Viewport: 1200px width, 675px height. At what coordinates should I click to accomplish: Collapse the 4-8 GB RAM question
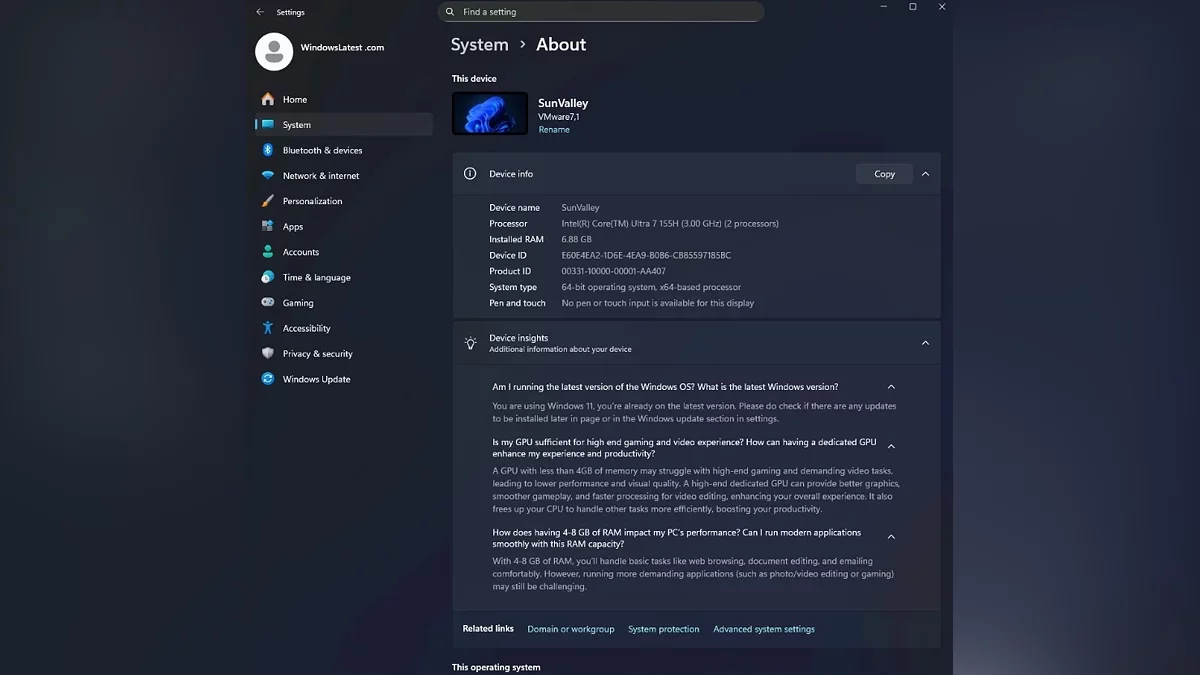pos(891,537)
